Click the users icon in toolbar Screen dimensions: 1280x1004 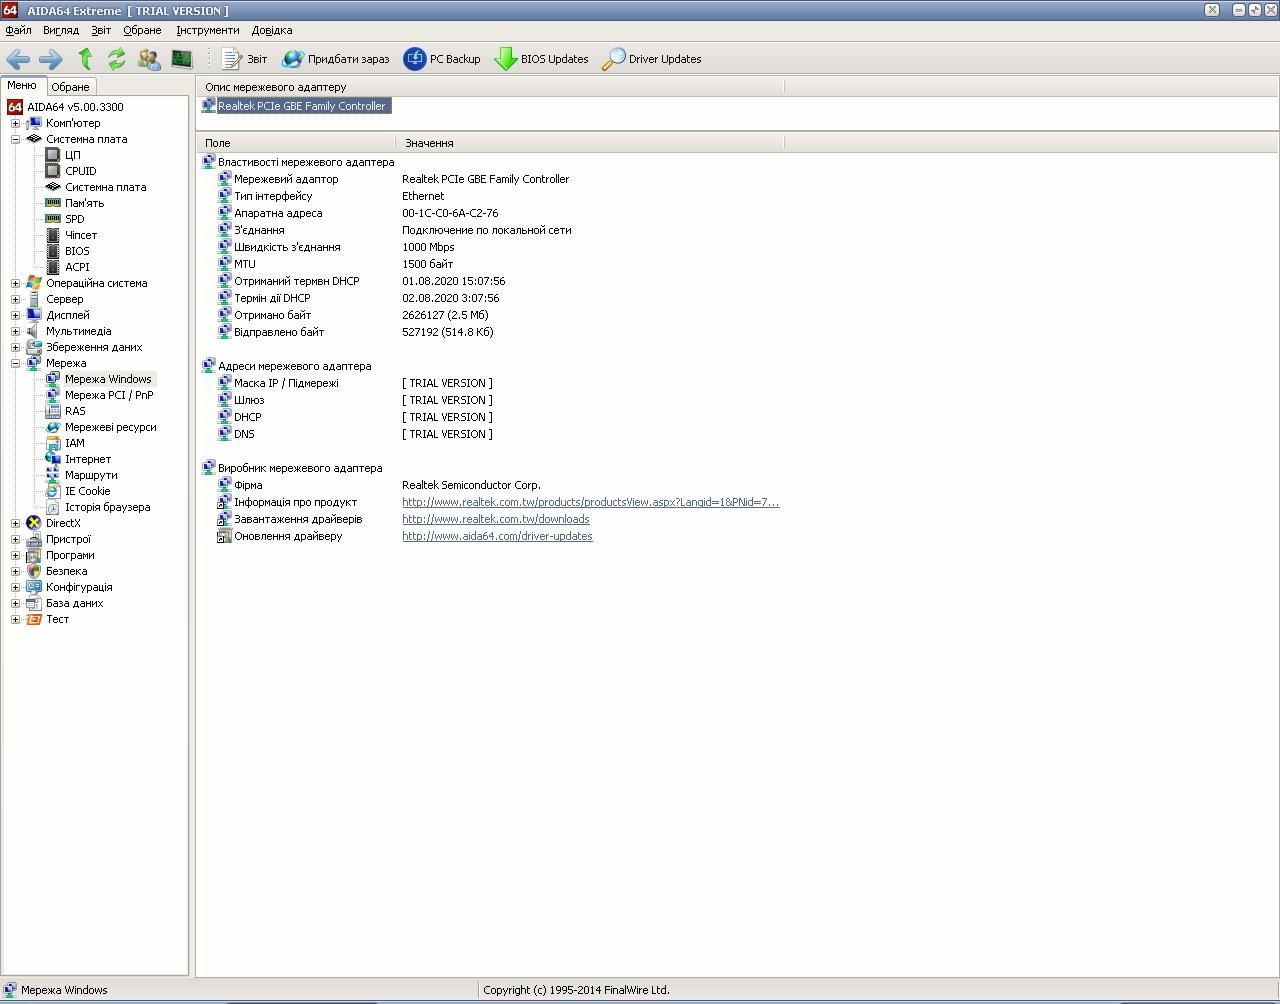(149, 59)
